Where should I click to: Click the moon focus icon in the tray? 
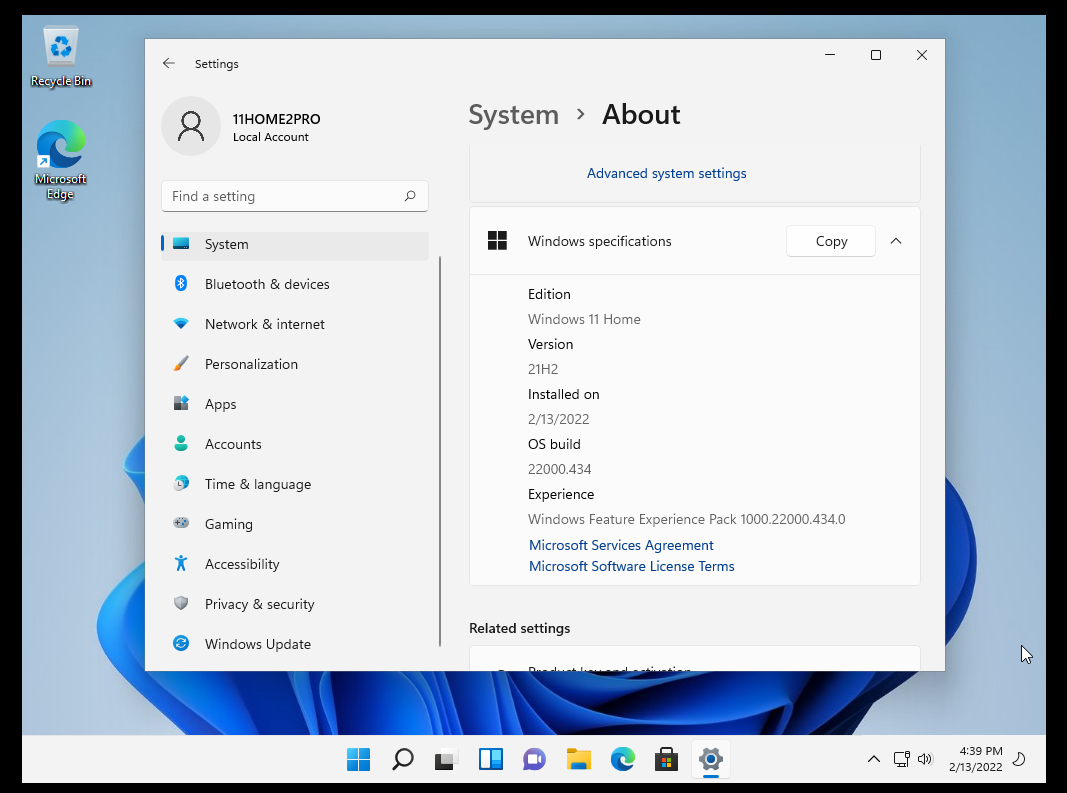tap(1019, 759)
